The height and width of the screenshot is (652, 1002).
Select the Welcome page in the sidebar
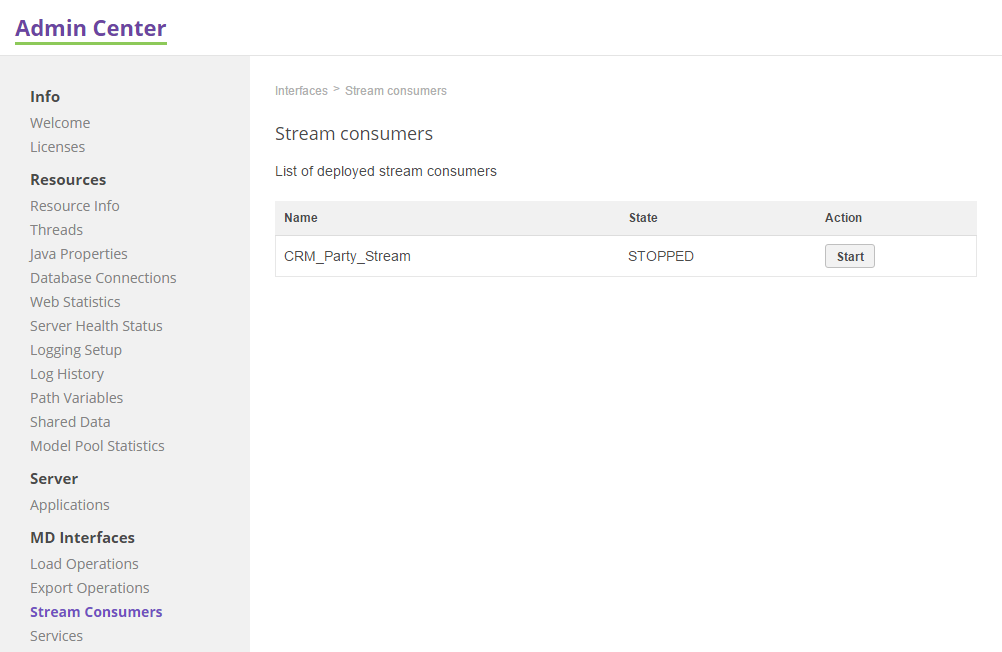pos(60,122)
